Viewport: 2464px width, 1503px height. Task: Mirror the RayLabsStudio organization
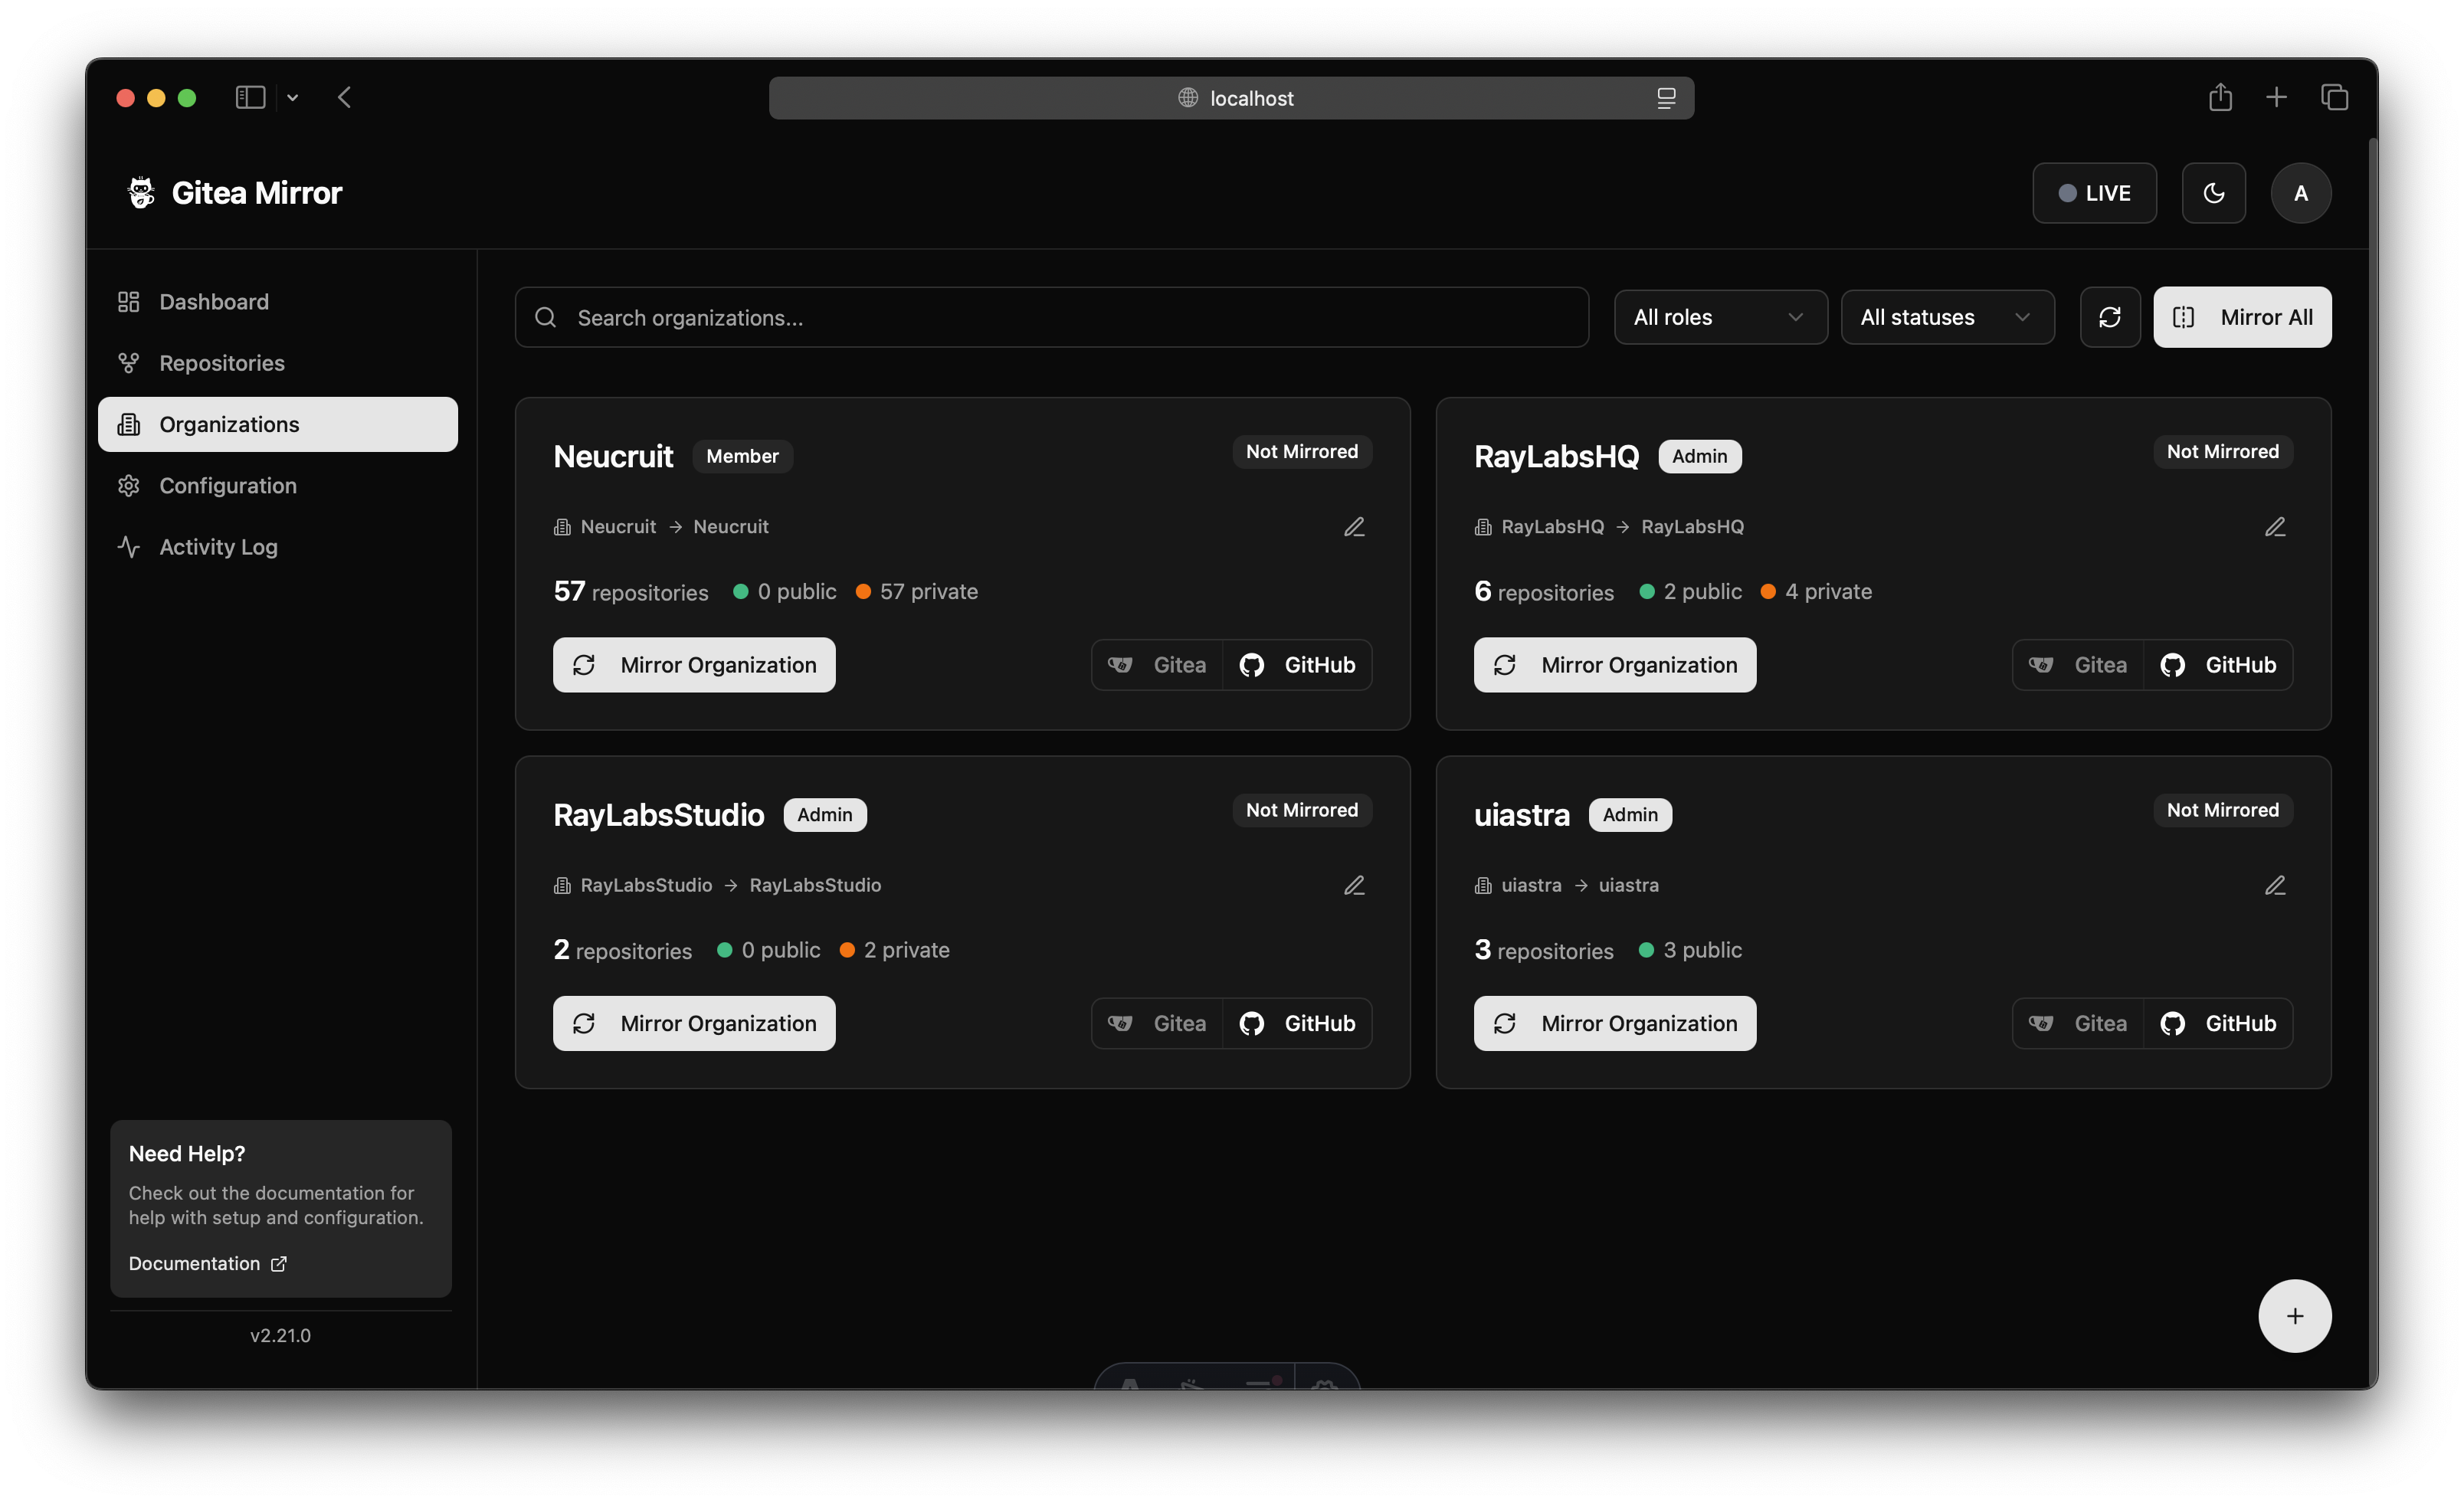pos(694,1023)
